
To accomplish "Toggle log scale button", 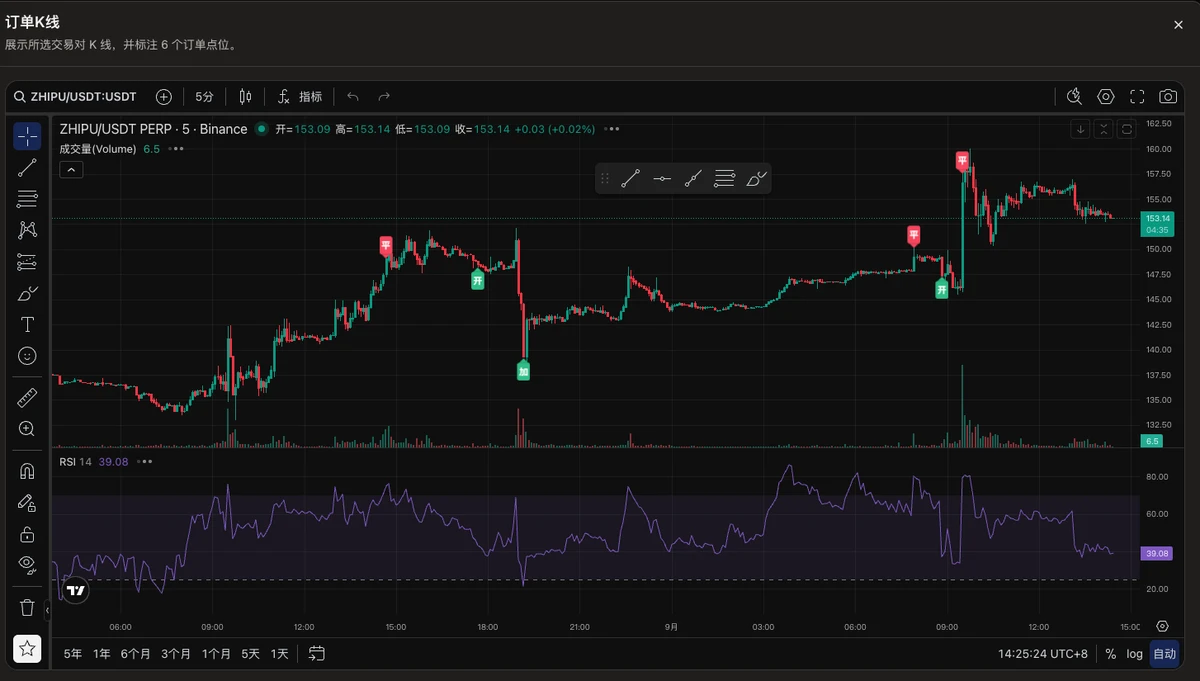I will tap(1135, 654).
